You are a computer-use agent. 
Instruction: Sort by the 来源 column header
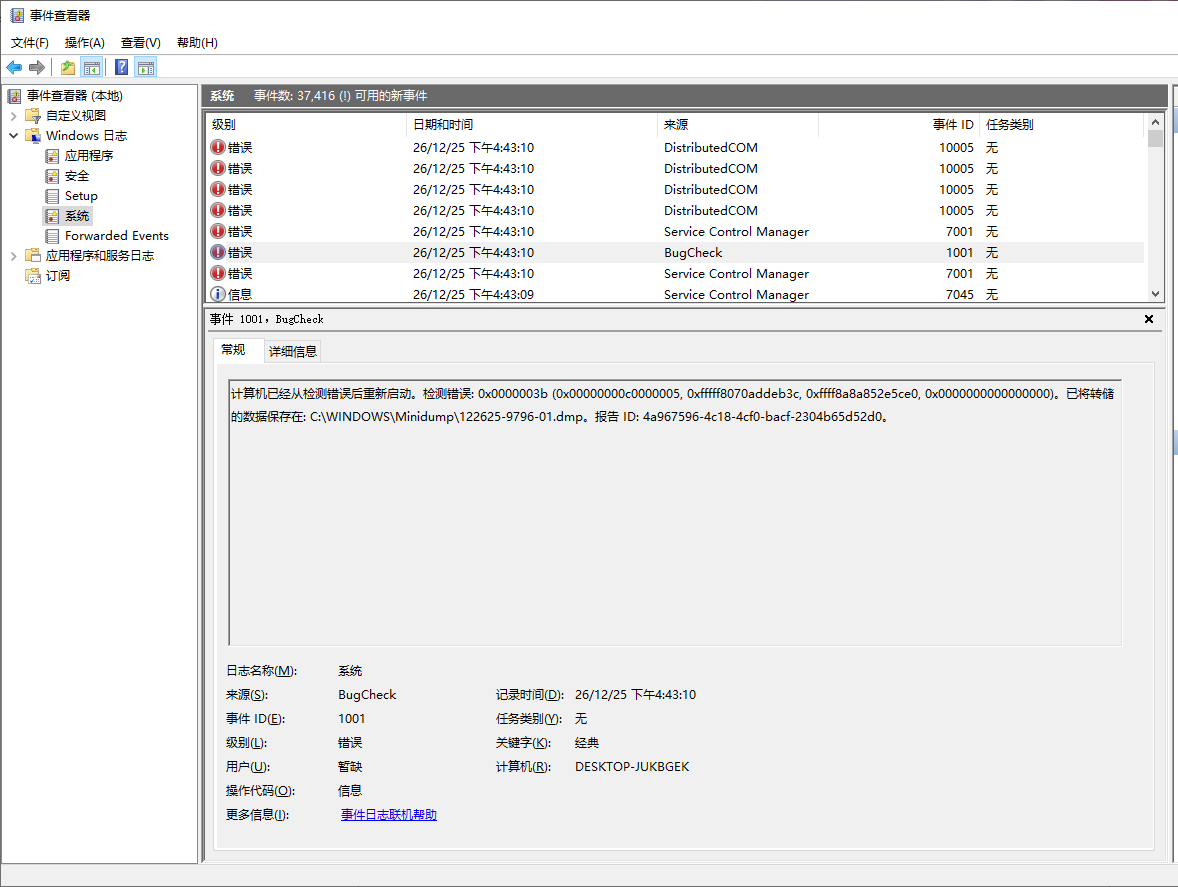(x=738, y=125)
